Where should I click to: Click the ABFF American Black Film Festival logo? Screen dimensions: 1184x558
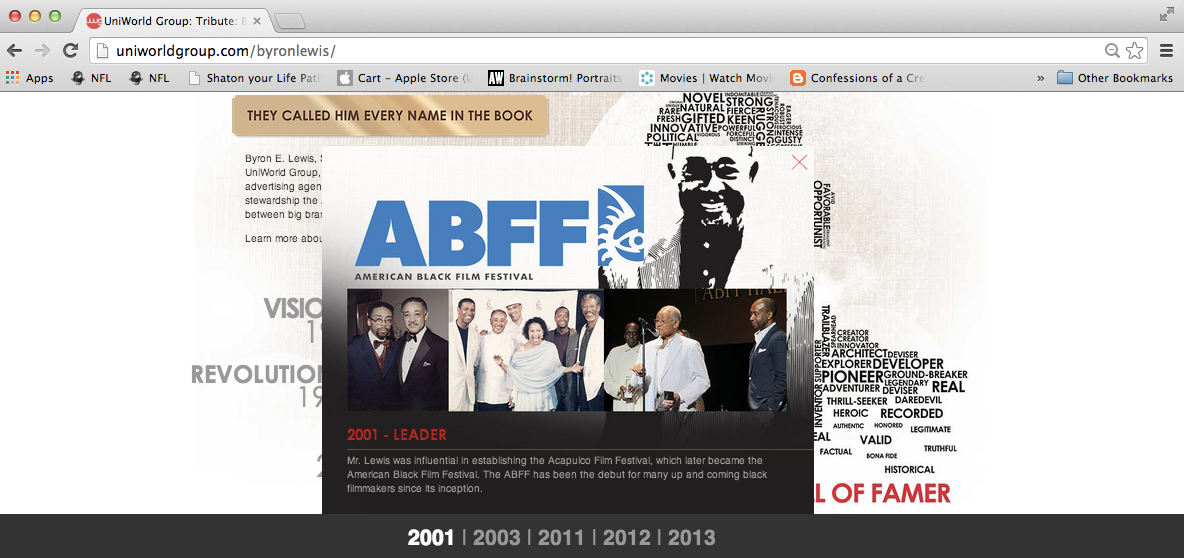click(x=499, y=235)
